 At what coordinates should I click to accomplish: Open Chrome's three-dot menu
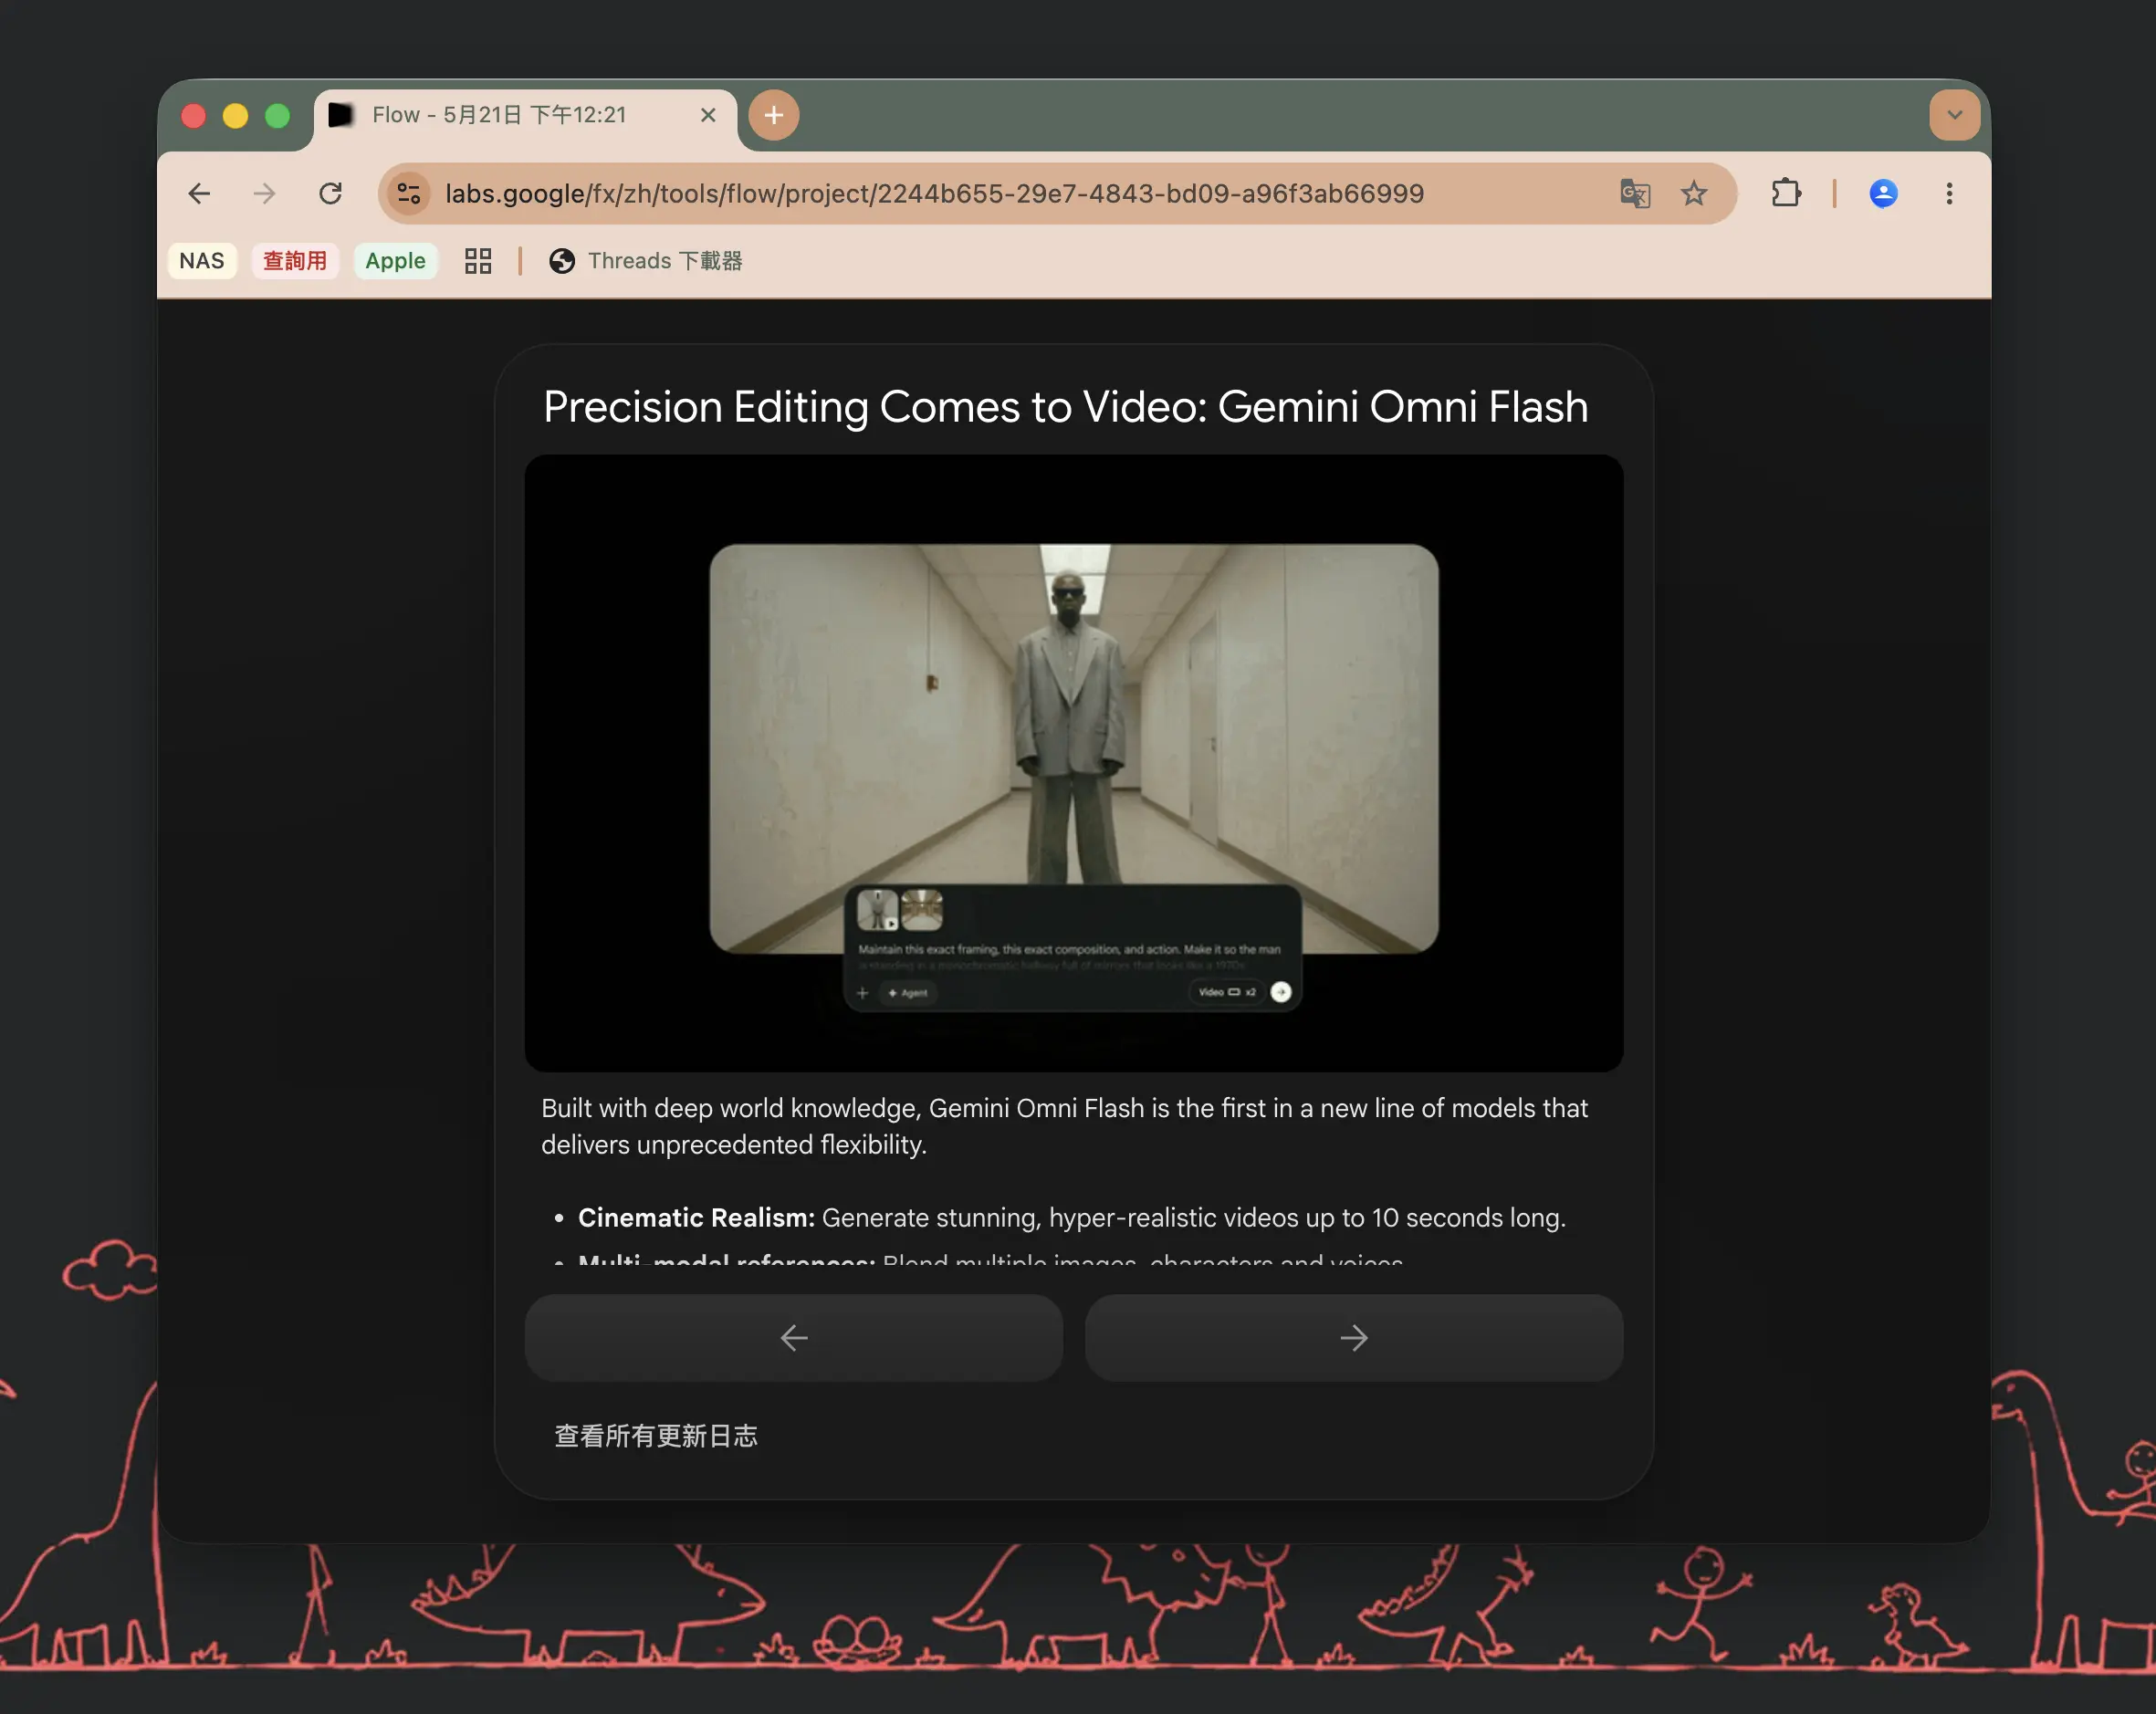pyautogui.click(x=1949, y=193)
